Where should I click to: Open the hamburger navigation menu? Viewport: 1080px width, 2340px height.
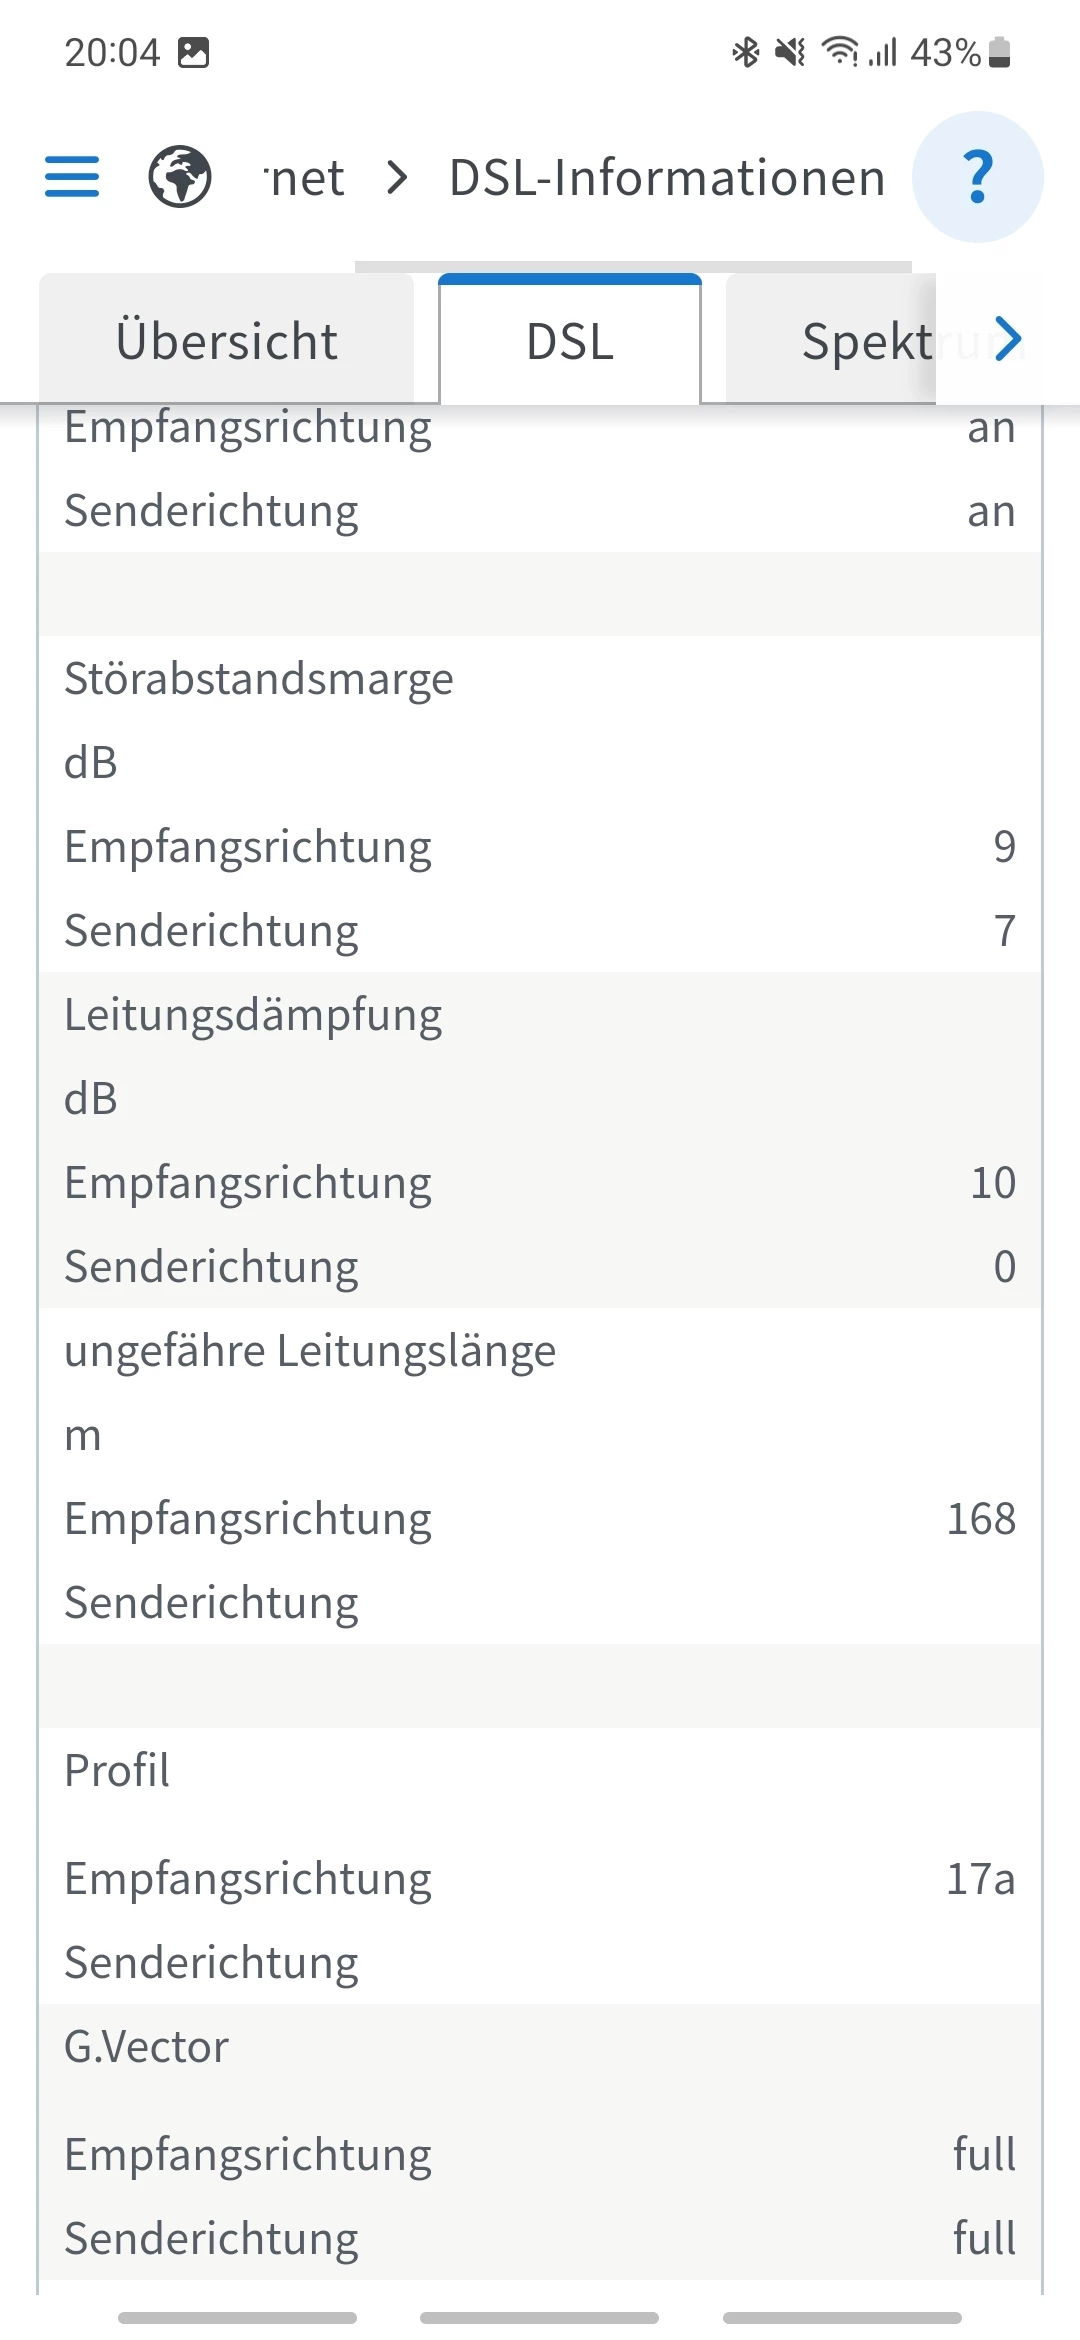[72, 177]
